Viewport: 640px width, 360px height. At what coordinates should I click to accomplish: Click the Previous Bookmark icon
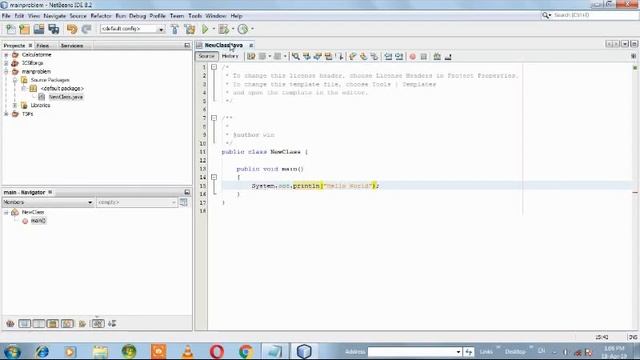point(353,56)
